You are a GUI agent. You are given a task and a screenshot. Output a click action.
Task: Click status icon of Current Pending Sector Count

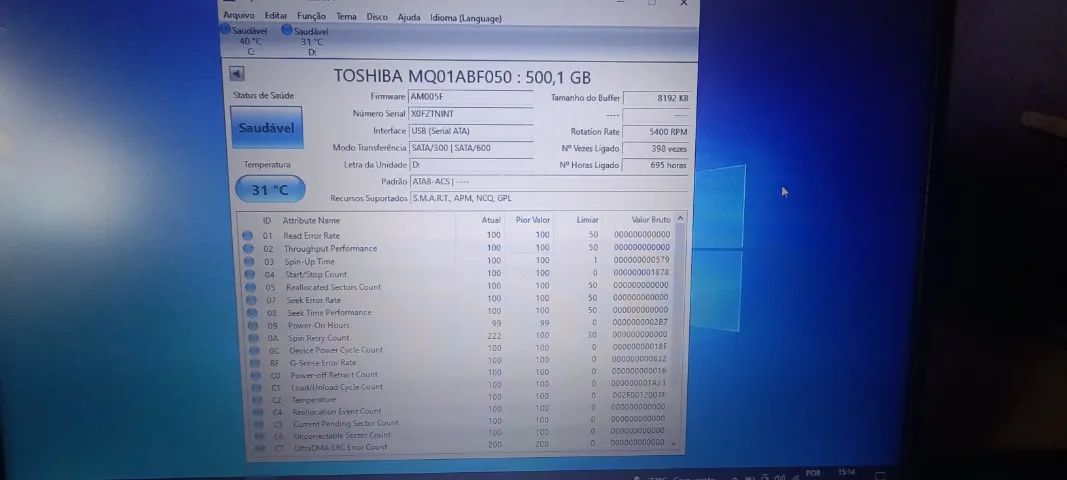(x=259, y=424)
